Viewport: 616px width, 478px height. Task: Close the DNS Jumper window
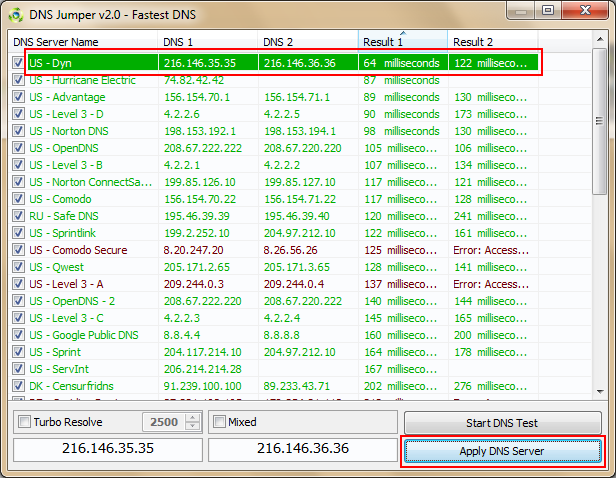(585, 10)
